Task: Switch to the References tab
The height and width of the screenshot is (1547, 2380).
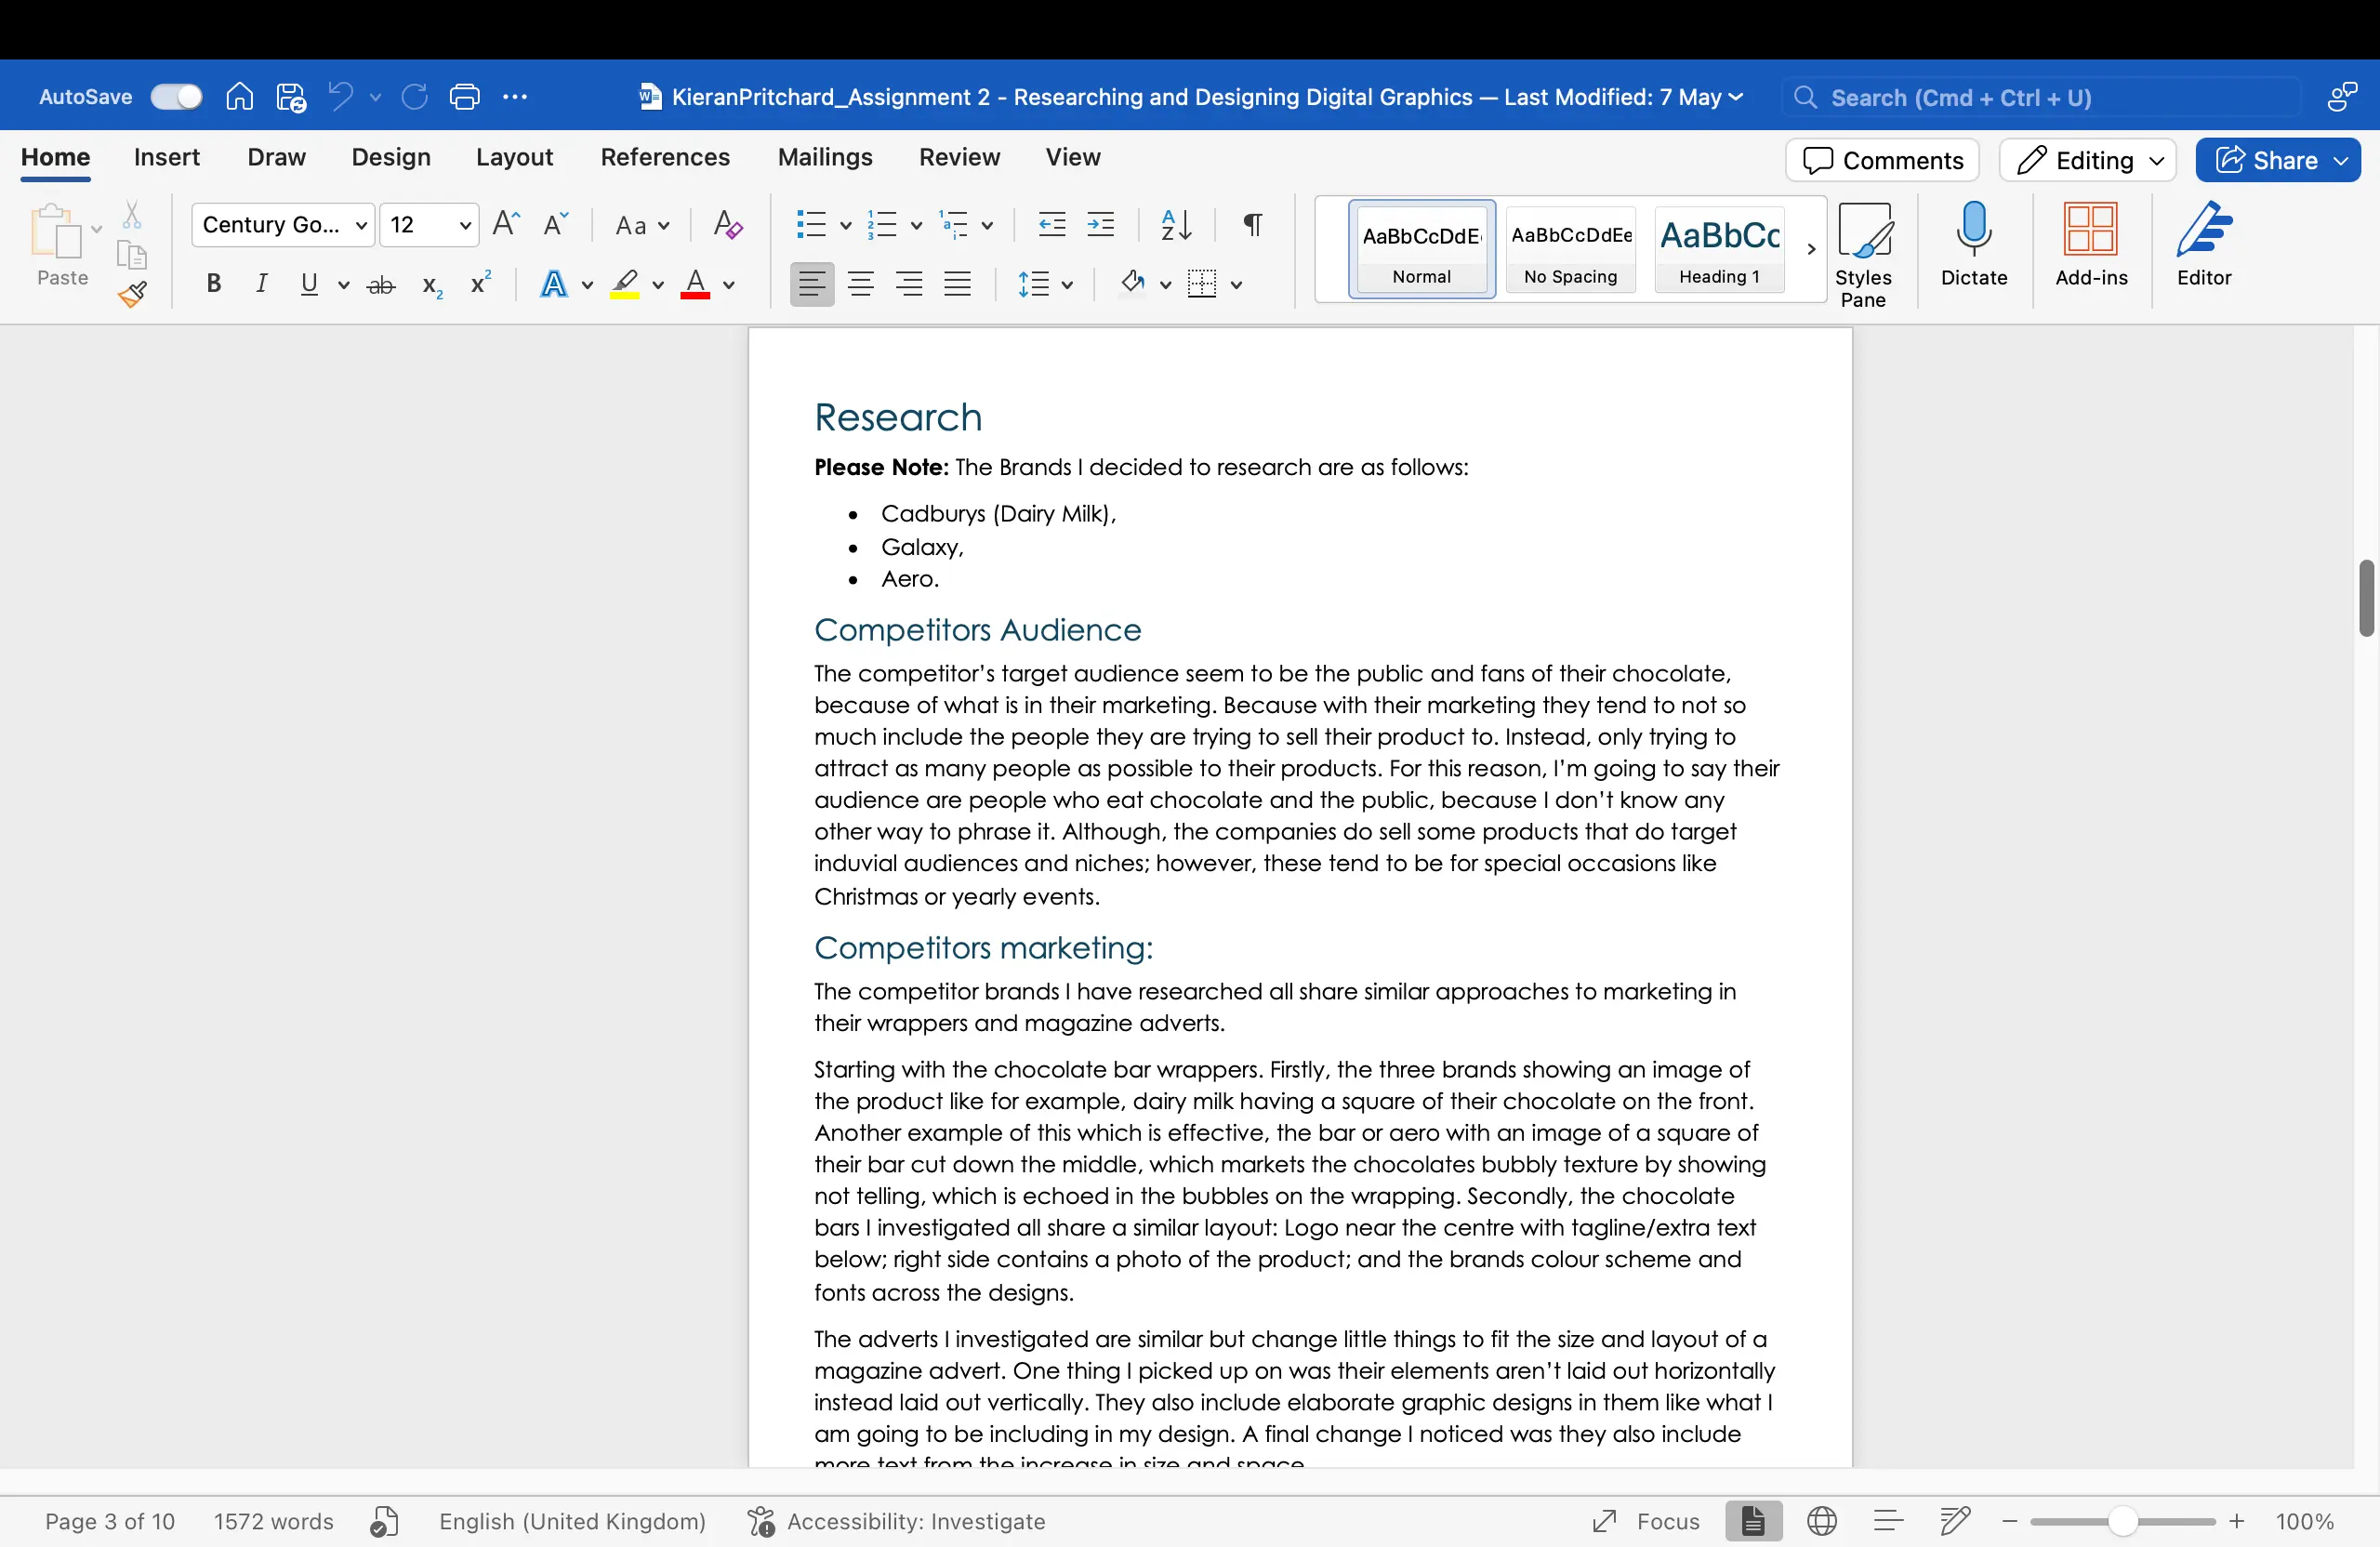Action: (x=664, y=157)
